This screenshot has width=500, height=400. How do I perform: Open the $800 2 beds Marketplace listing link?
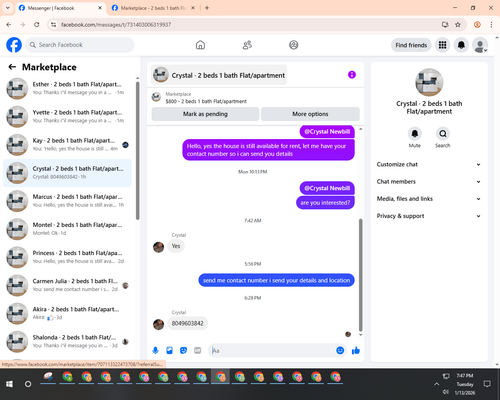pos(206,101)
